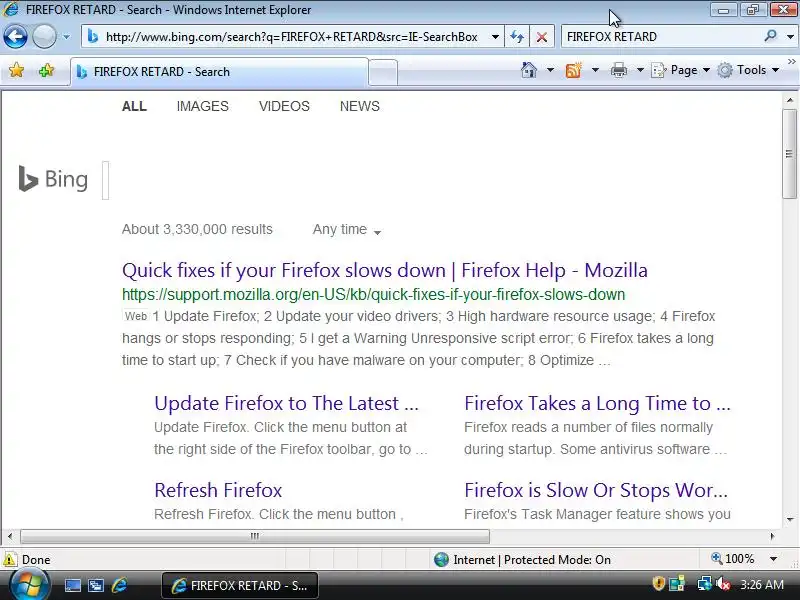
Task: Click the colored-squares system tray icon
Action: (678, 583)
